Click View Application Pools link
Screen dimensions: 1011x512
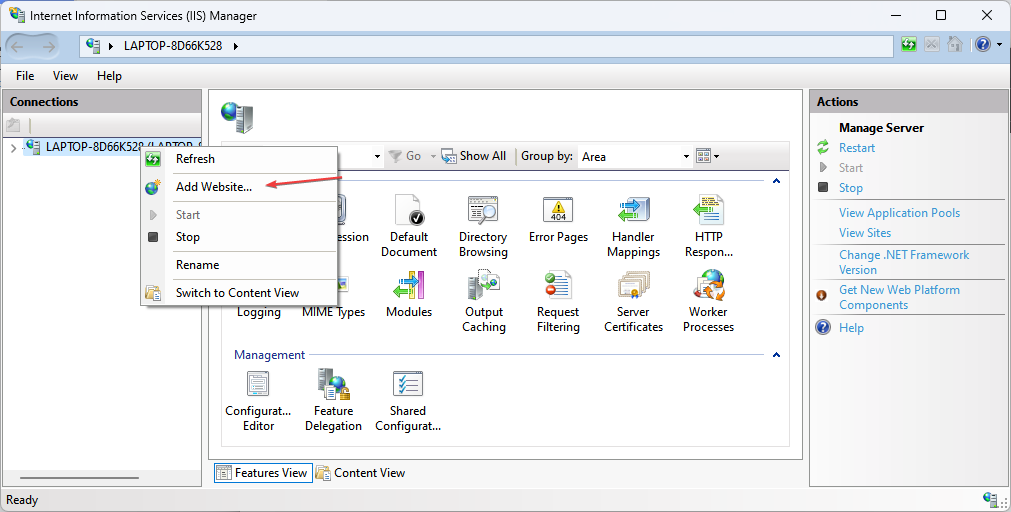(899, 213)
